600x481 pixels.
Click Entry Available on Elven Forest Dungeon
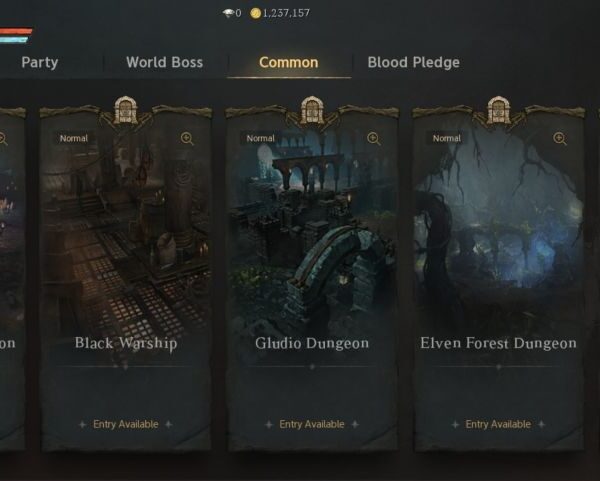(498, 424)
